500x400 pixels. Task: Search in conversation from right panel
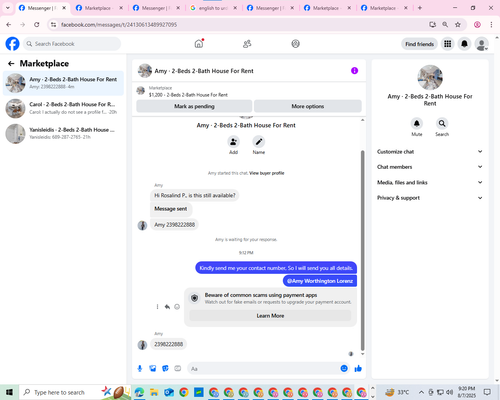coord(442,124)
